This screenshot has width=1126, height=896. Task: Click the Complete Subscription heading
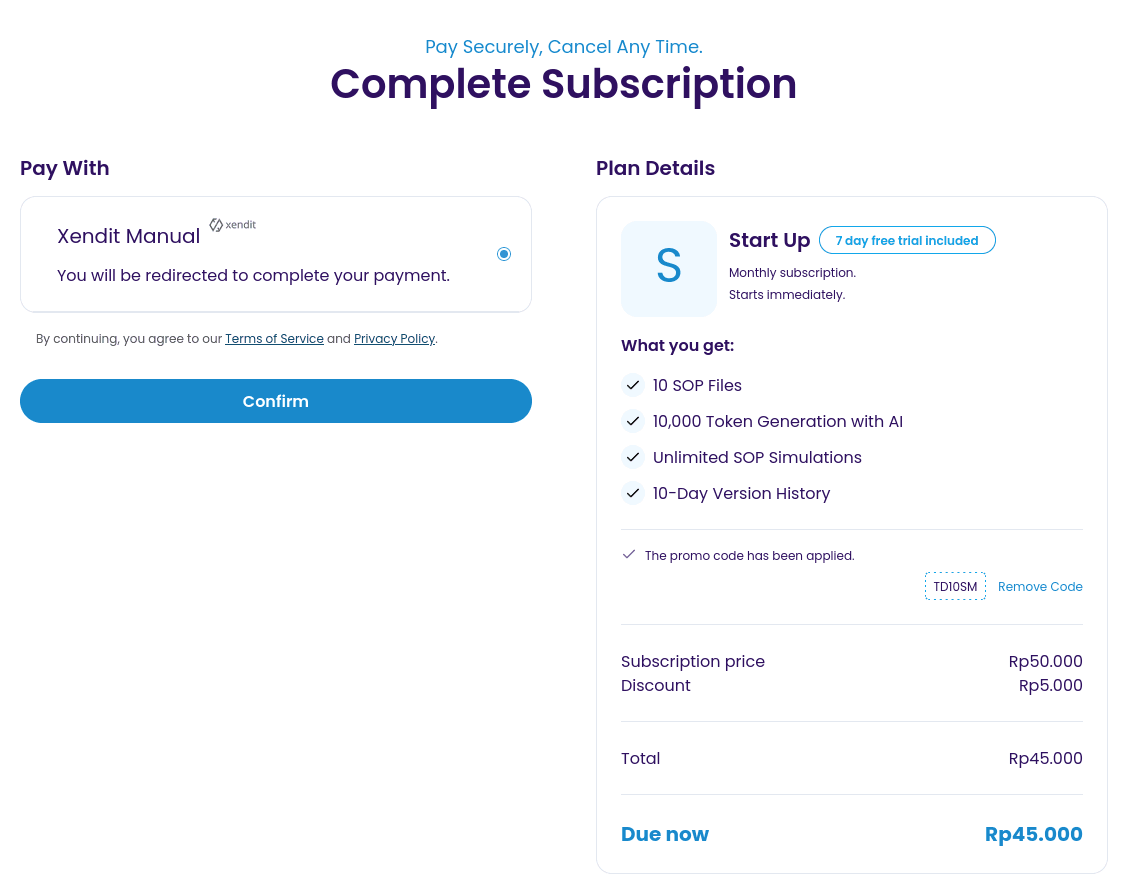563,84
